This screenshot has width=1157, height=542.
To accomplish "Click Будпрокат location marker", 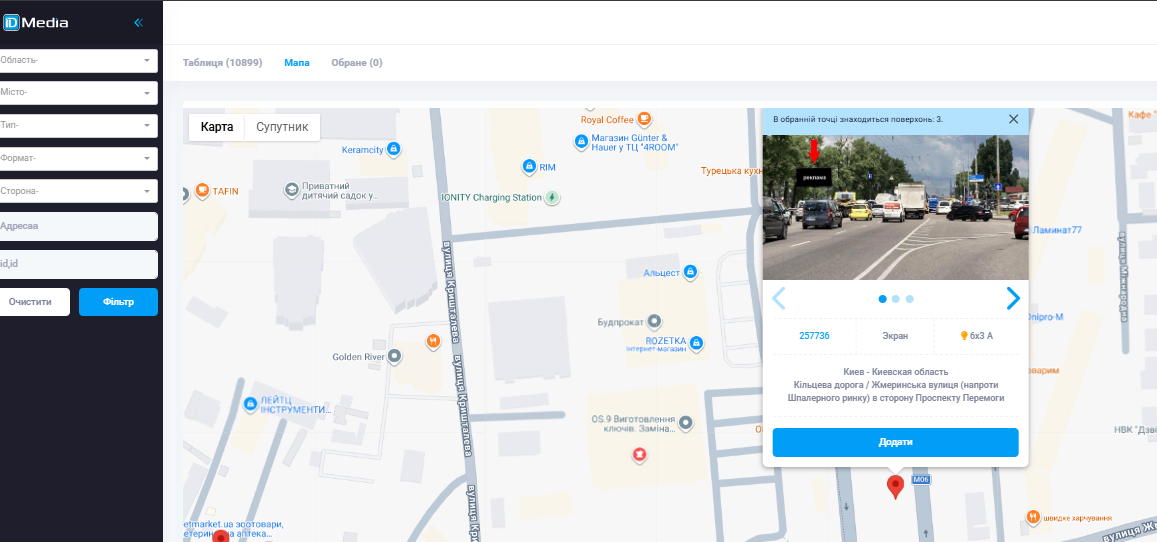I will [x=654, y=322].
